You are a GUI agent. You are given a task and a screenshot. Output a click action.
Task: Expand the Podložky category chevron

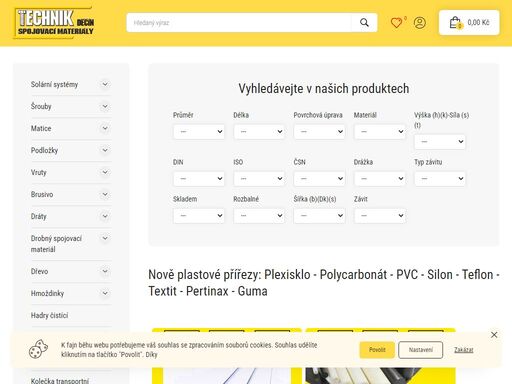[x=105, y=150]
